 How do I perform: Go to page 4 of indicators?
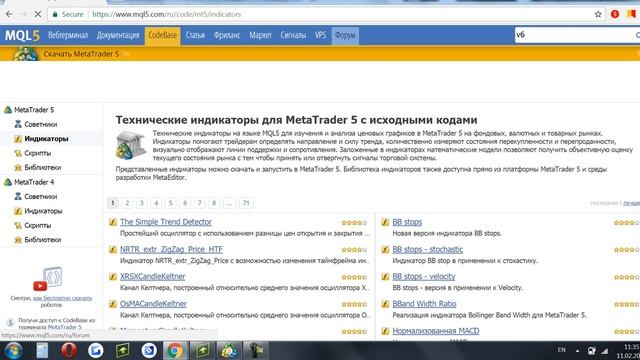point(156,203)
